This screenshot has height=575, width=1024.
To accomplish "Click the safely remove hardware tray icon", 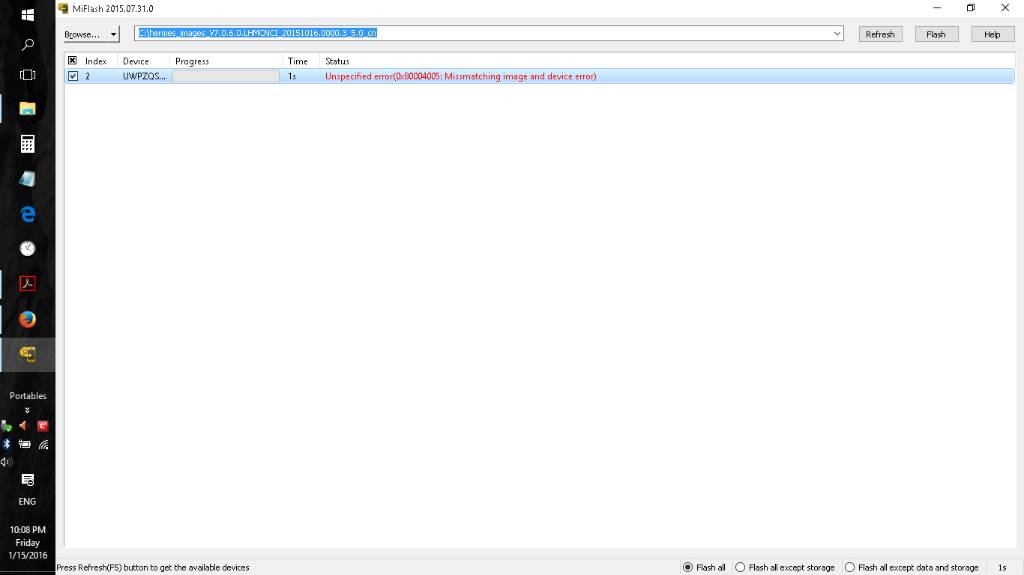I will (x=7, y=426).
